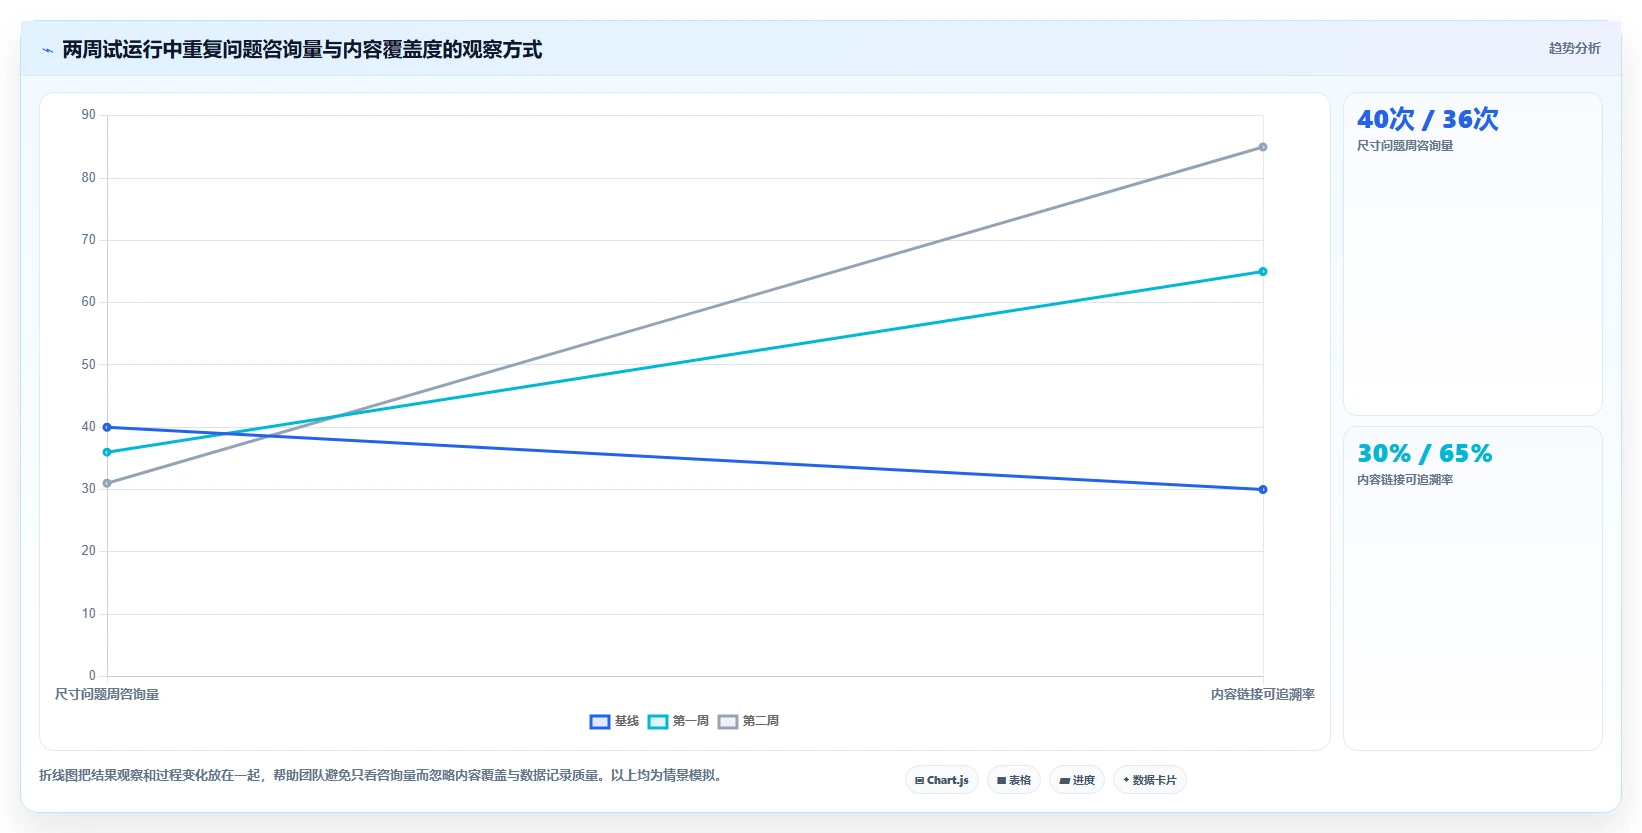
Task: Click 第二周 data point at 尺寸问题周咨询量
Action: pyautogui.click(x=107, y=483)
